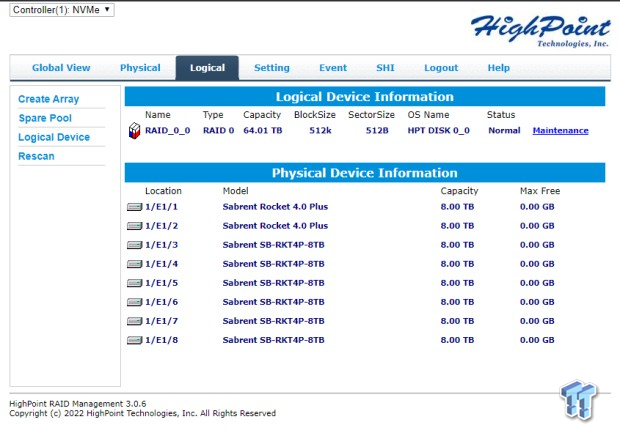
Task: Click the HPT DISK 0_0 OS name
Action: (x=439, y=130)
